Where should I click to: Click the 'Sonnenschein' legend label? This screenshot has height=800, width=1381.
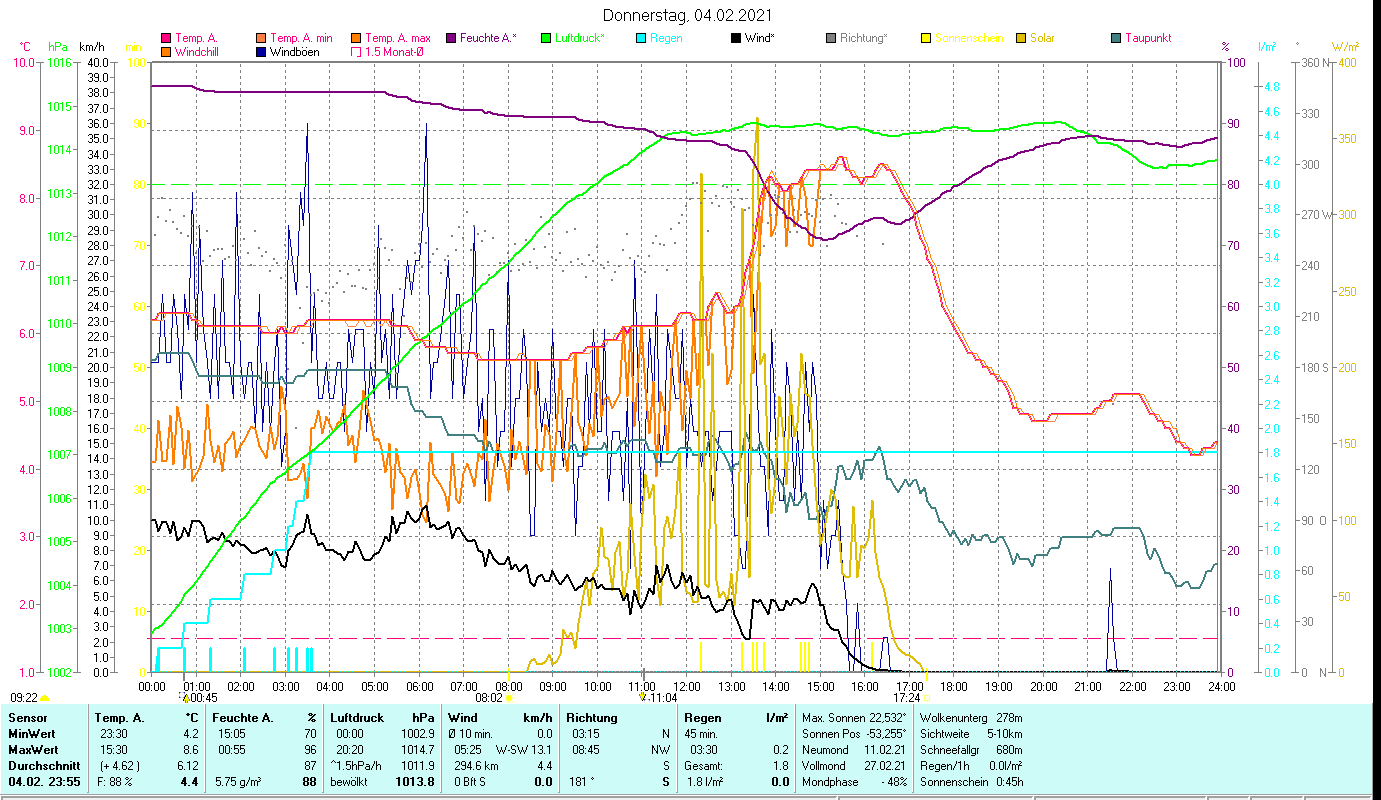tap(967, 38)
